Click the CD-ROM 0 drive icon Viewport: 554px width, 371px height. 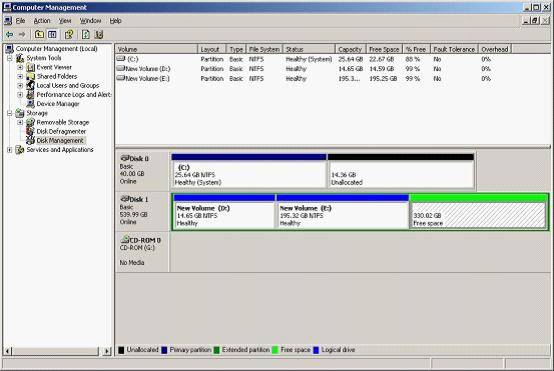point(125,240)
